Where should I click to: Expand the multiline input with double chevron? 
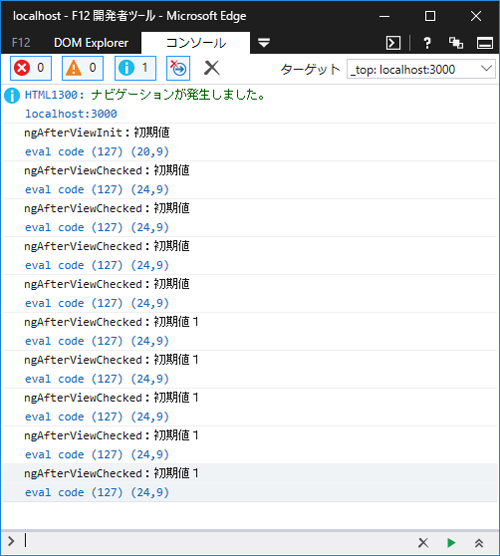tap(479, 543)
